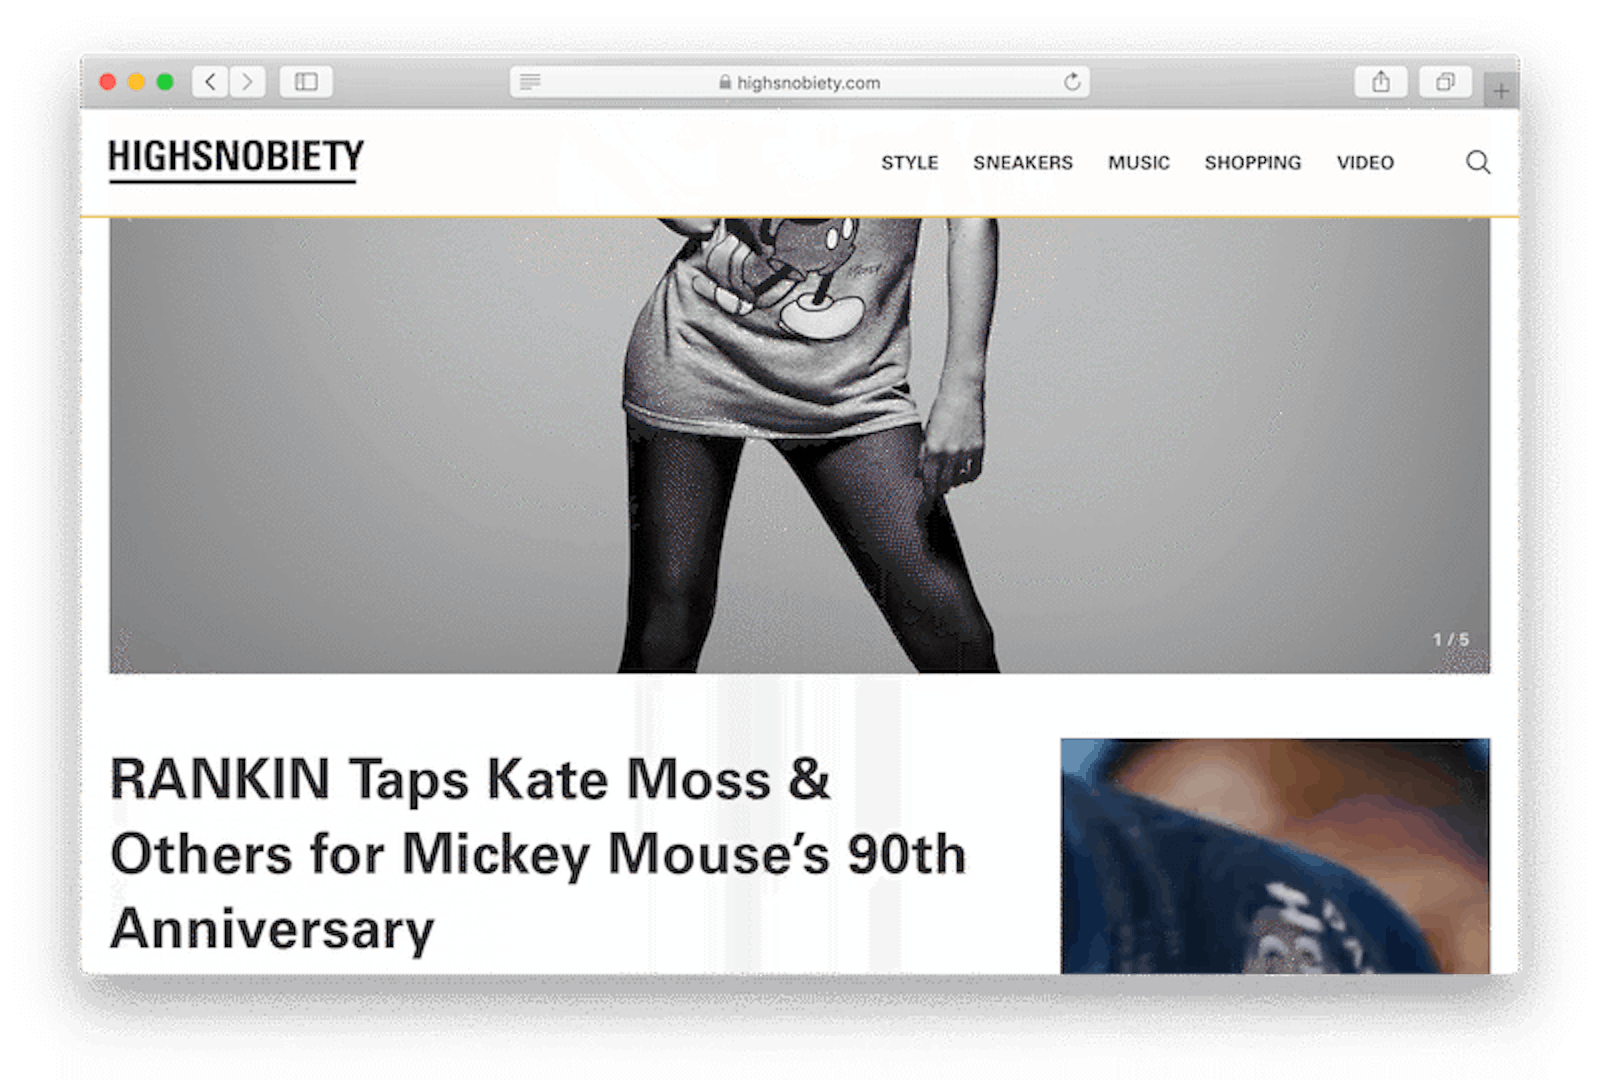Toggle the Safari sidebar icon
The height and width of the screenshot is (1080, 1600).
pos(306,82)
